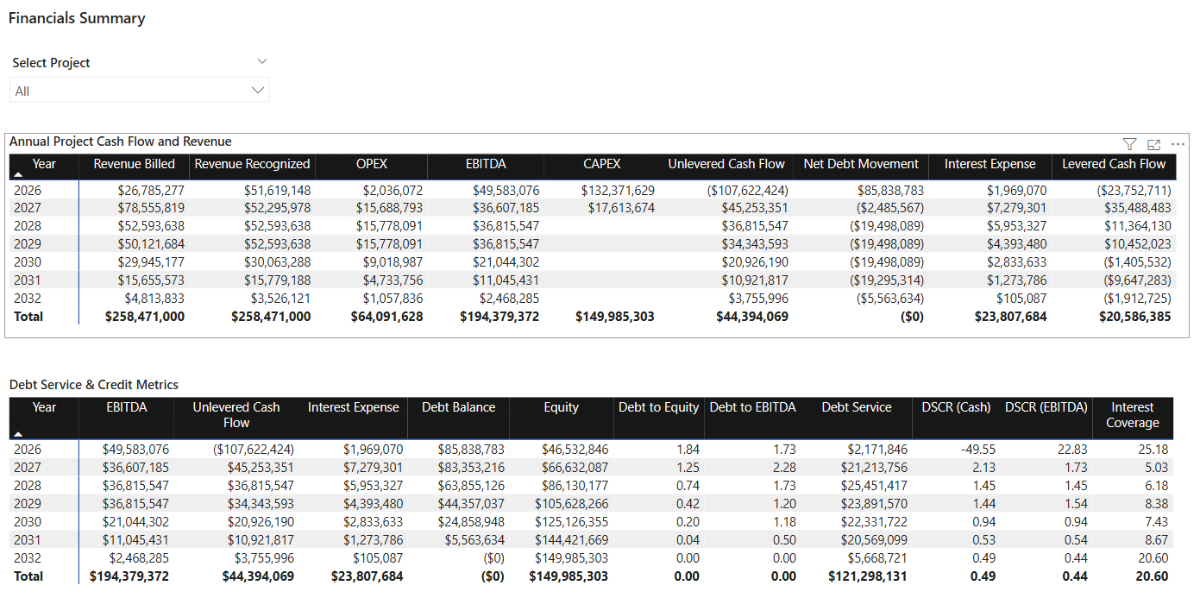Click the OPEX column header
Image resolution: width=1200 pixels, height=598 pixels.
371,164
